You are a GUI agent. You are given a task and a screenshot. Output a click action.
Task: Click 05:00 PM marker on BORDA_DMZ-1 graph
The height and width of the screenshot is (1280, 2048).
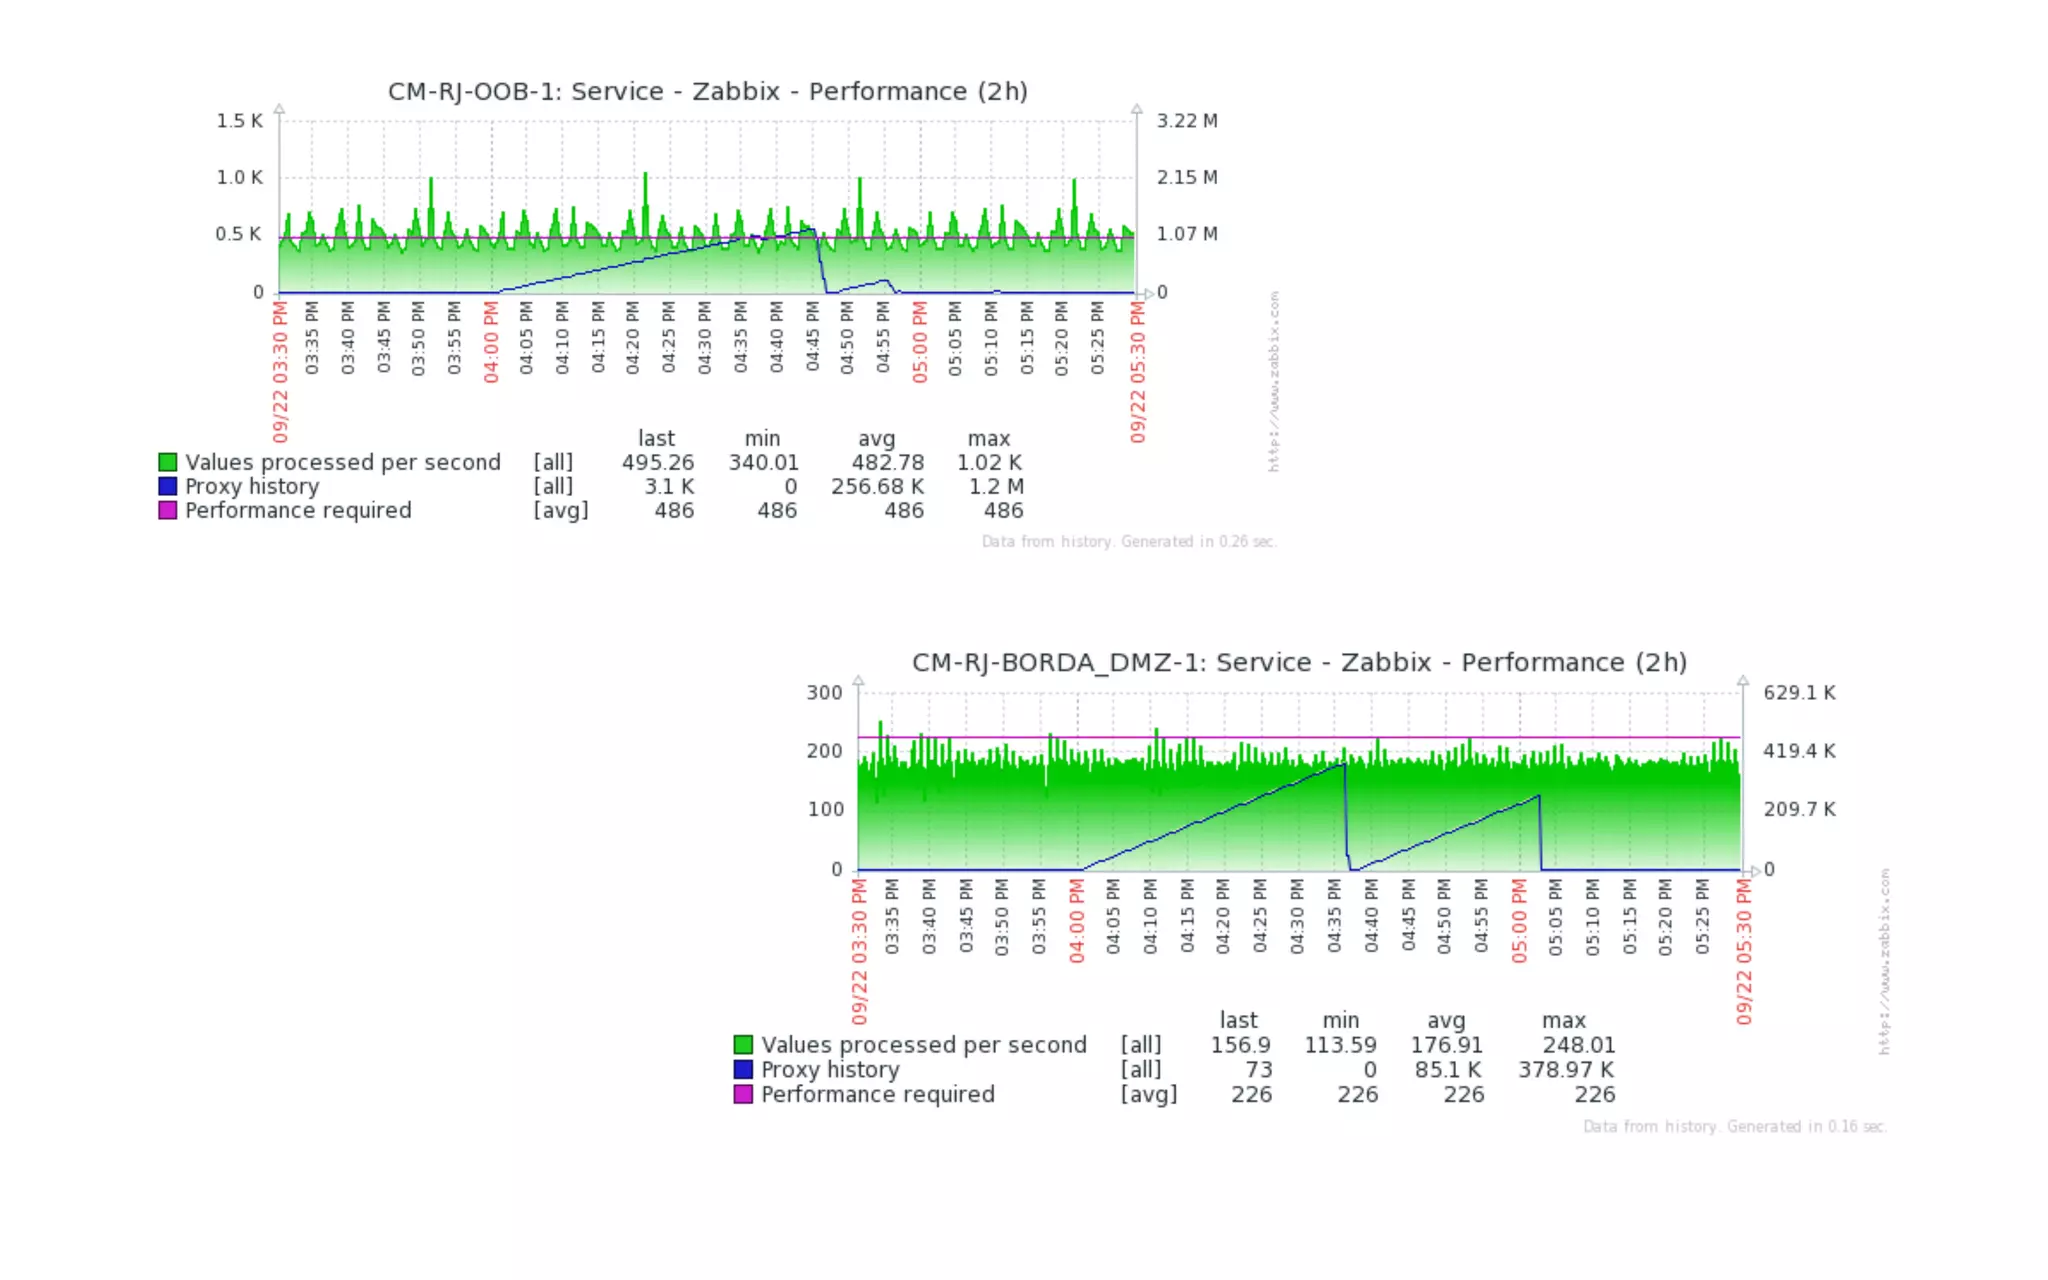click(x=1520, y=921)
